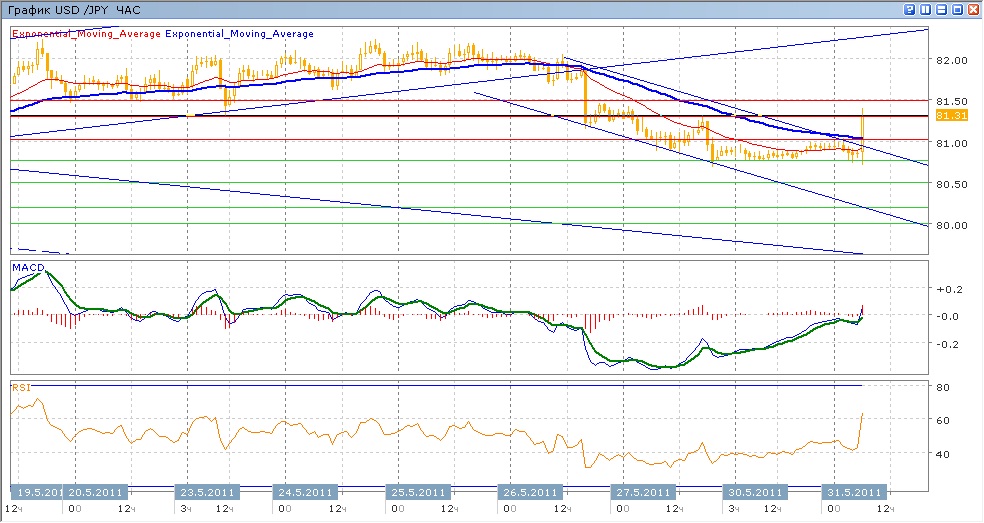This screenshot has height=523, width=984.
Task: Click the 80.00 price axis label
Action: (x=951, y=225)
